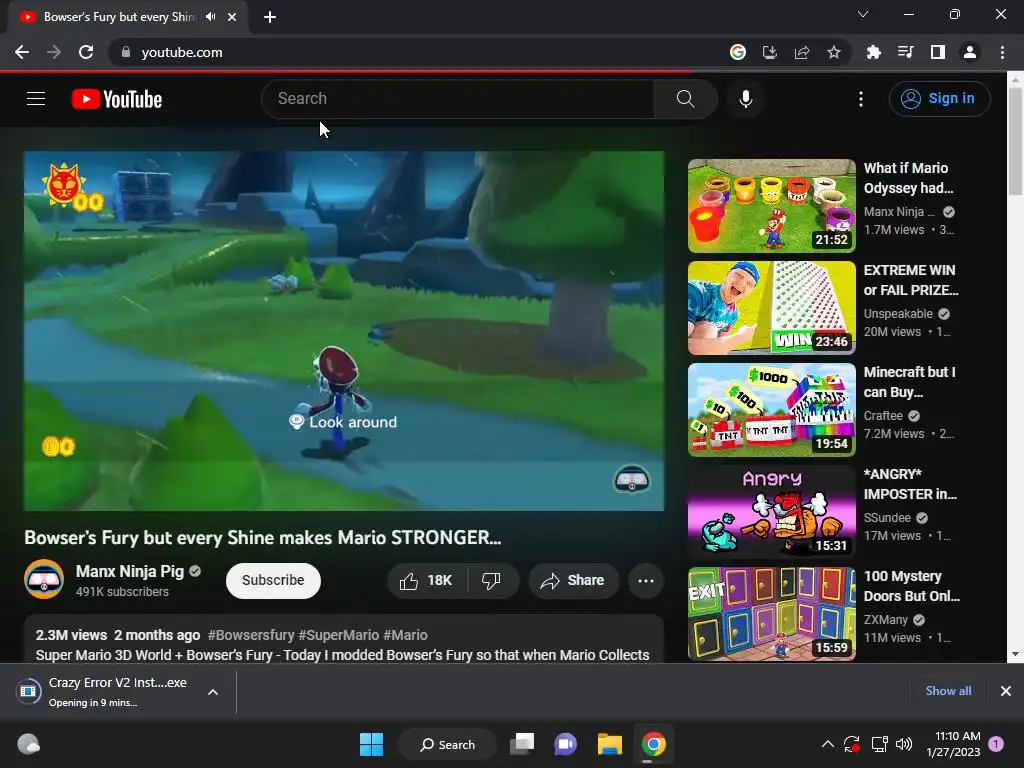1024x768 pixels.
Task: Click Show all downloads link
Action: [948, 691]
